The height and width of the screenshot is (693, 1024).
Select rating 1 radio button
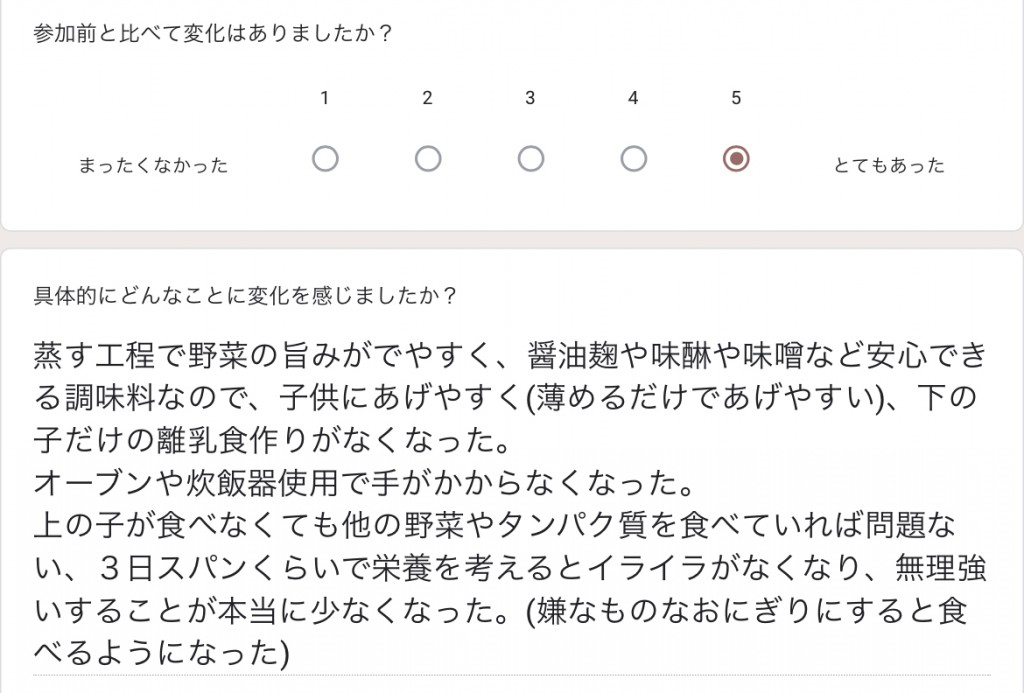click(x=325, y=159)
